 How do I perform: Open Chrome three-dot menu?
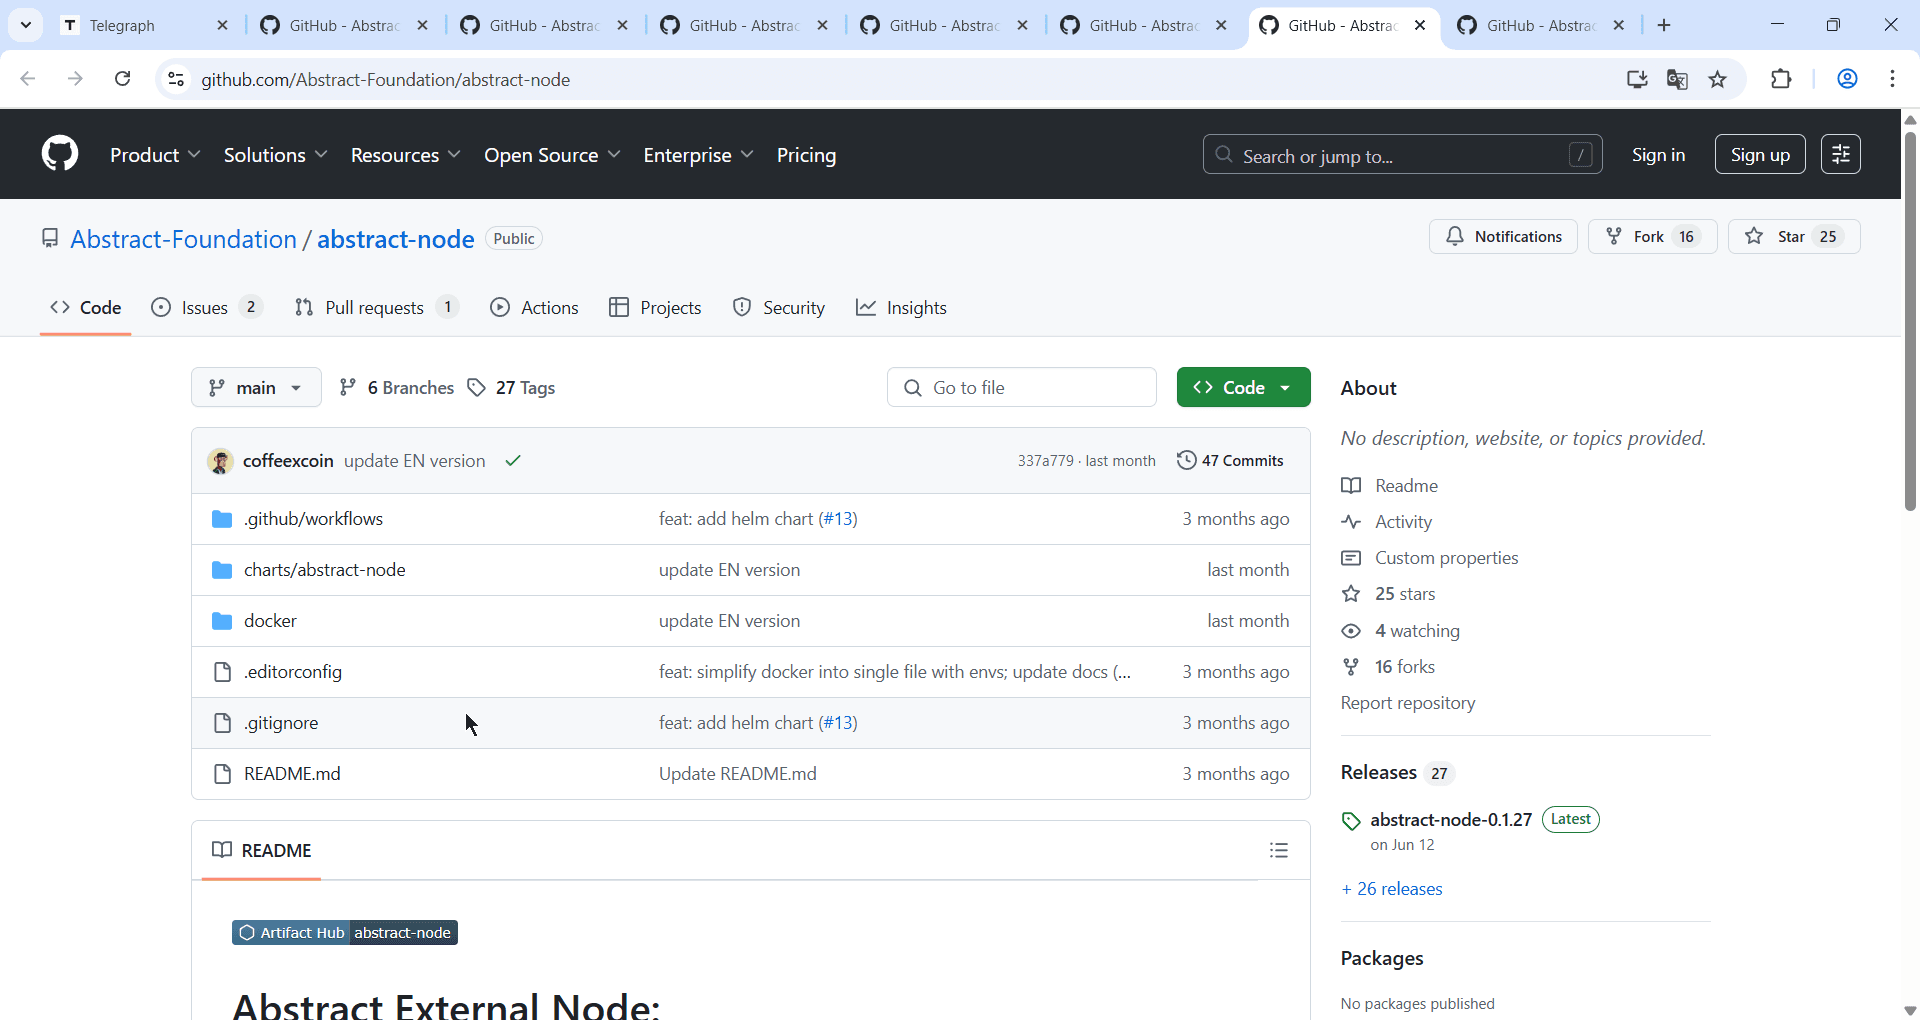pos(1892,79)
